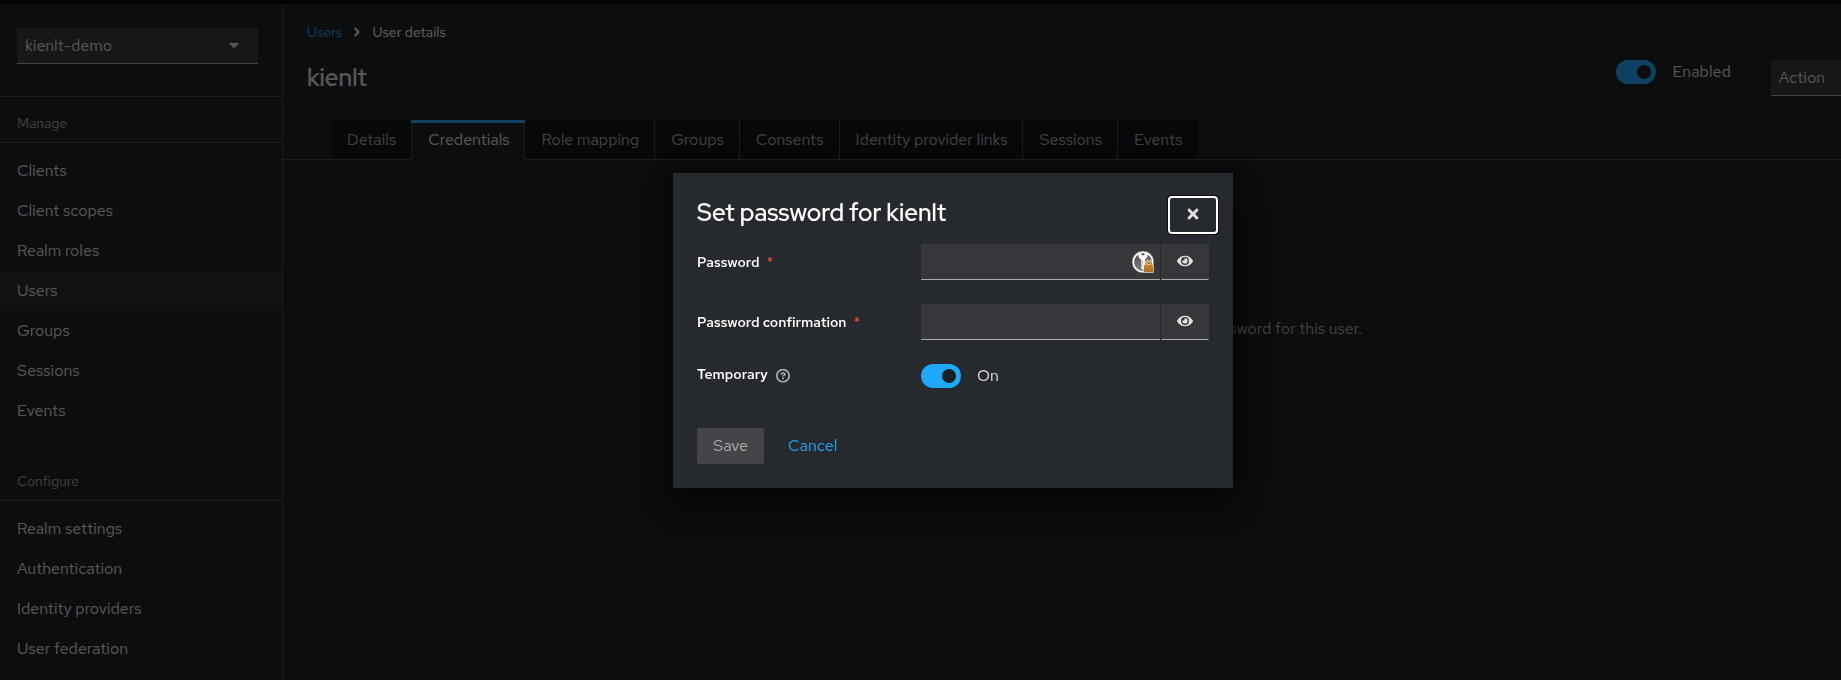1841x680 pixels.
Task: Expand the realm switcher dropdown arrow
Action: pos(234,45)
